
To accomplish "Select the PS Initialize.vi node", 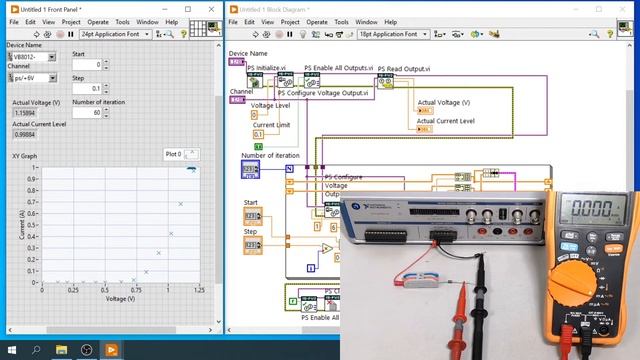I will pyautogui.click(x=255, y=80).
